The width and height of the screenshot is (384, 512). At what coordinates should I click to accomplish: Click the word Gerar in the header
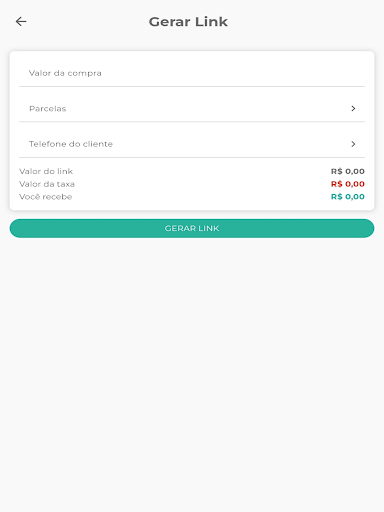(169, 22)
